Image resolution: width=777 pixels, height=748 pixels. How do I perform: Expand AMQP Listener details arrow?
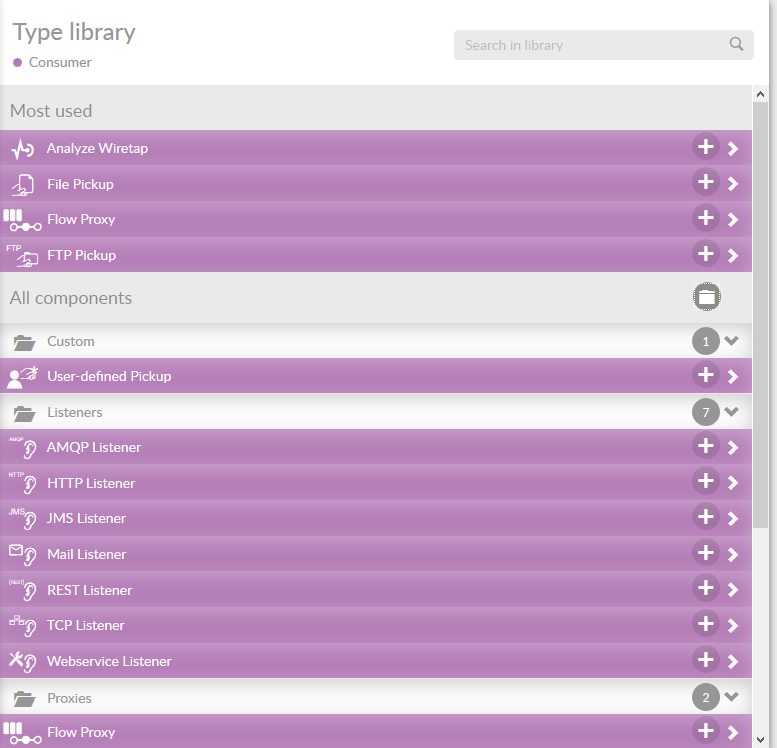pyautogui.click(x=733, y=448)
